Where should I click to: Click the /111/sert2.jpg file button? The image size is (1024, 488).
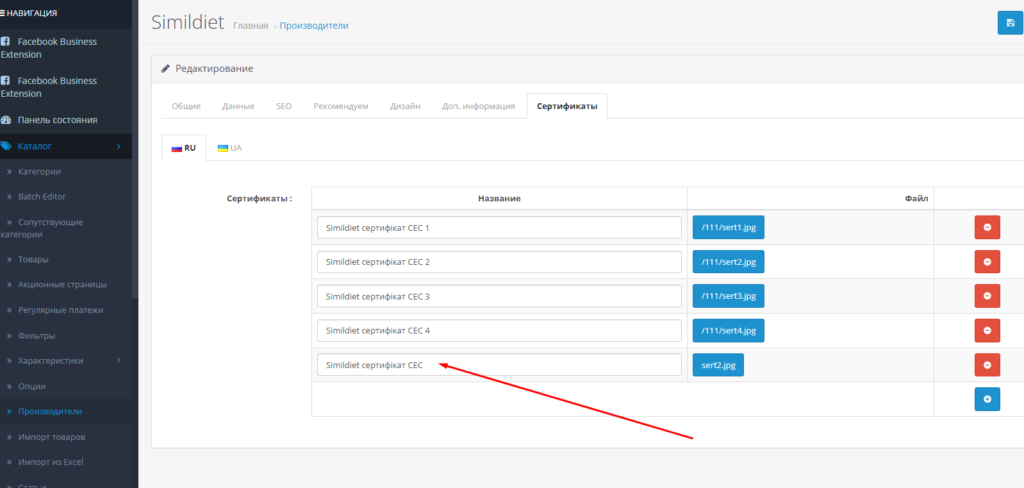tap(728, 262)
